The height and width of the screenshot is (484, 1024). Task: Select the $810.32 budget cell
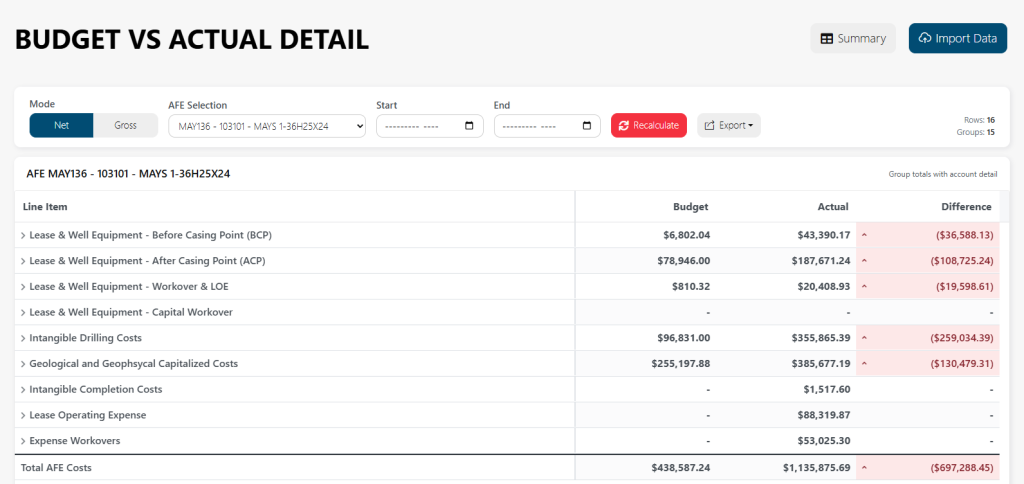pyautogui.click(x=645, y=287)
